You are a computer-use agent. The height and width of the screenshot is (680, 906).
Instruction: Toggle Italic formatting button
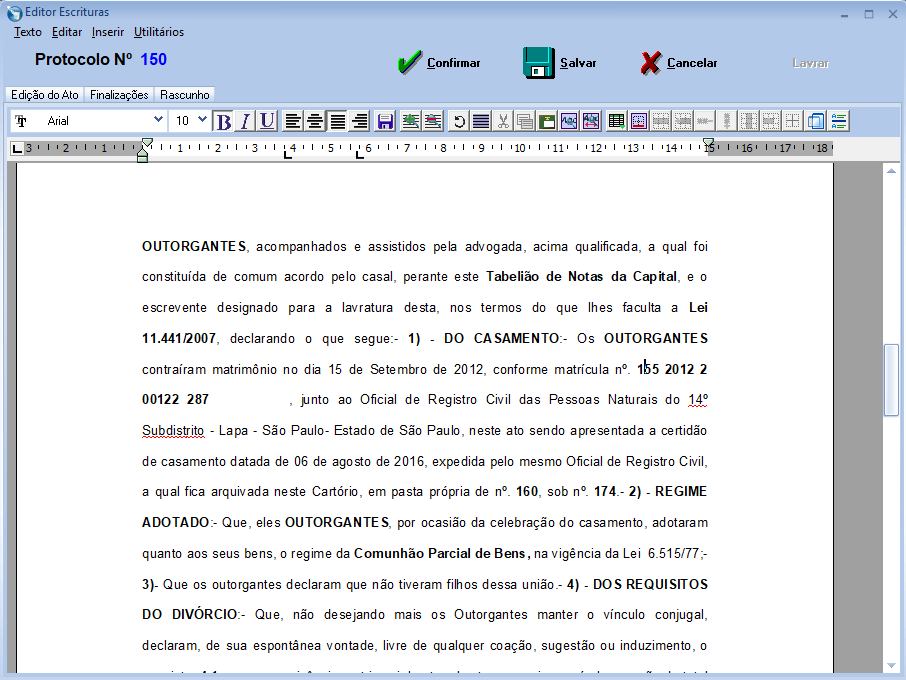click(245, 121)
